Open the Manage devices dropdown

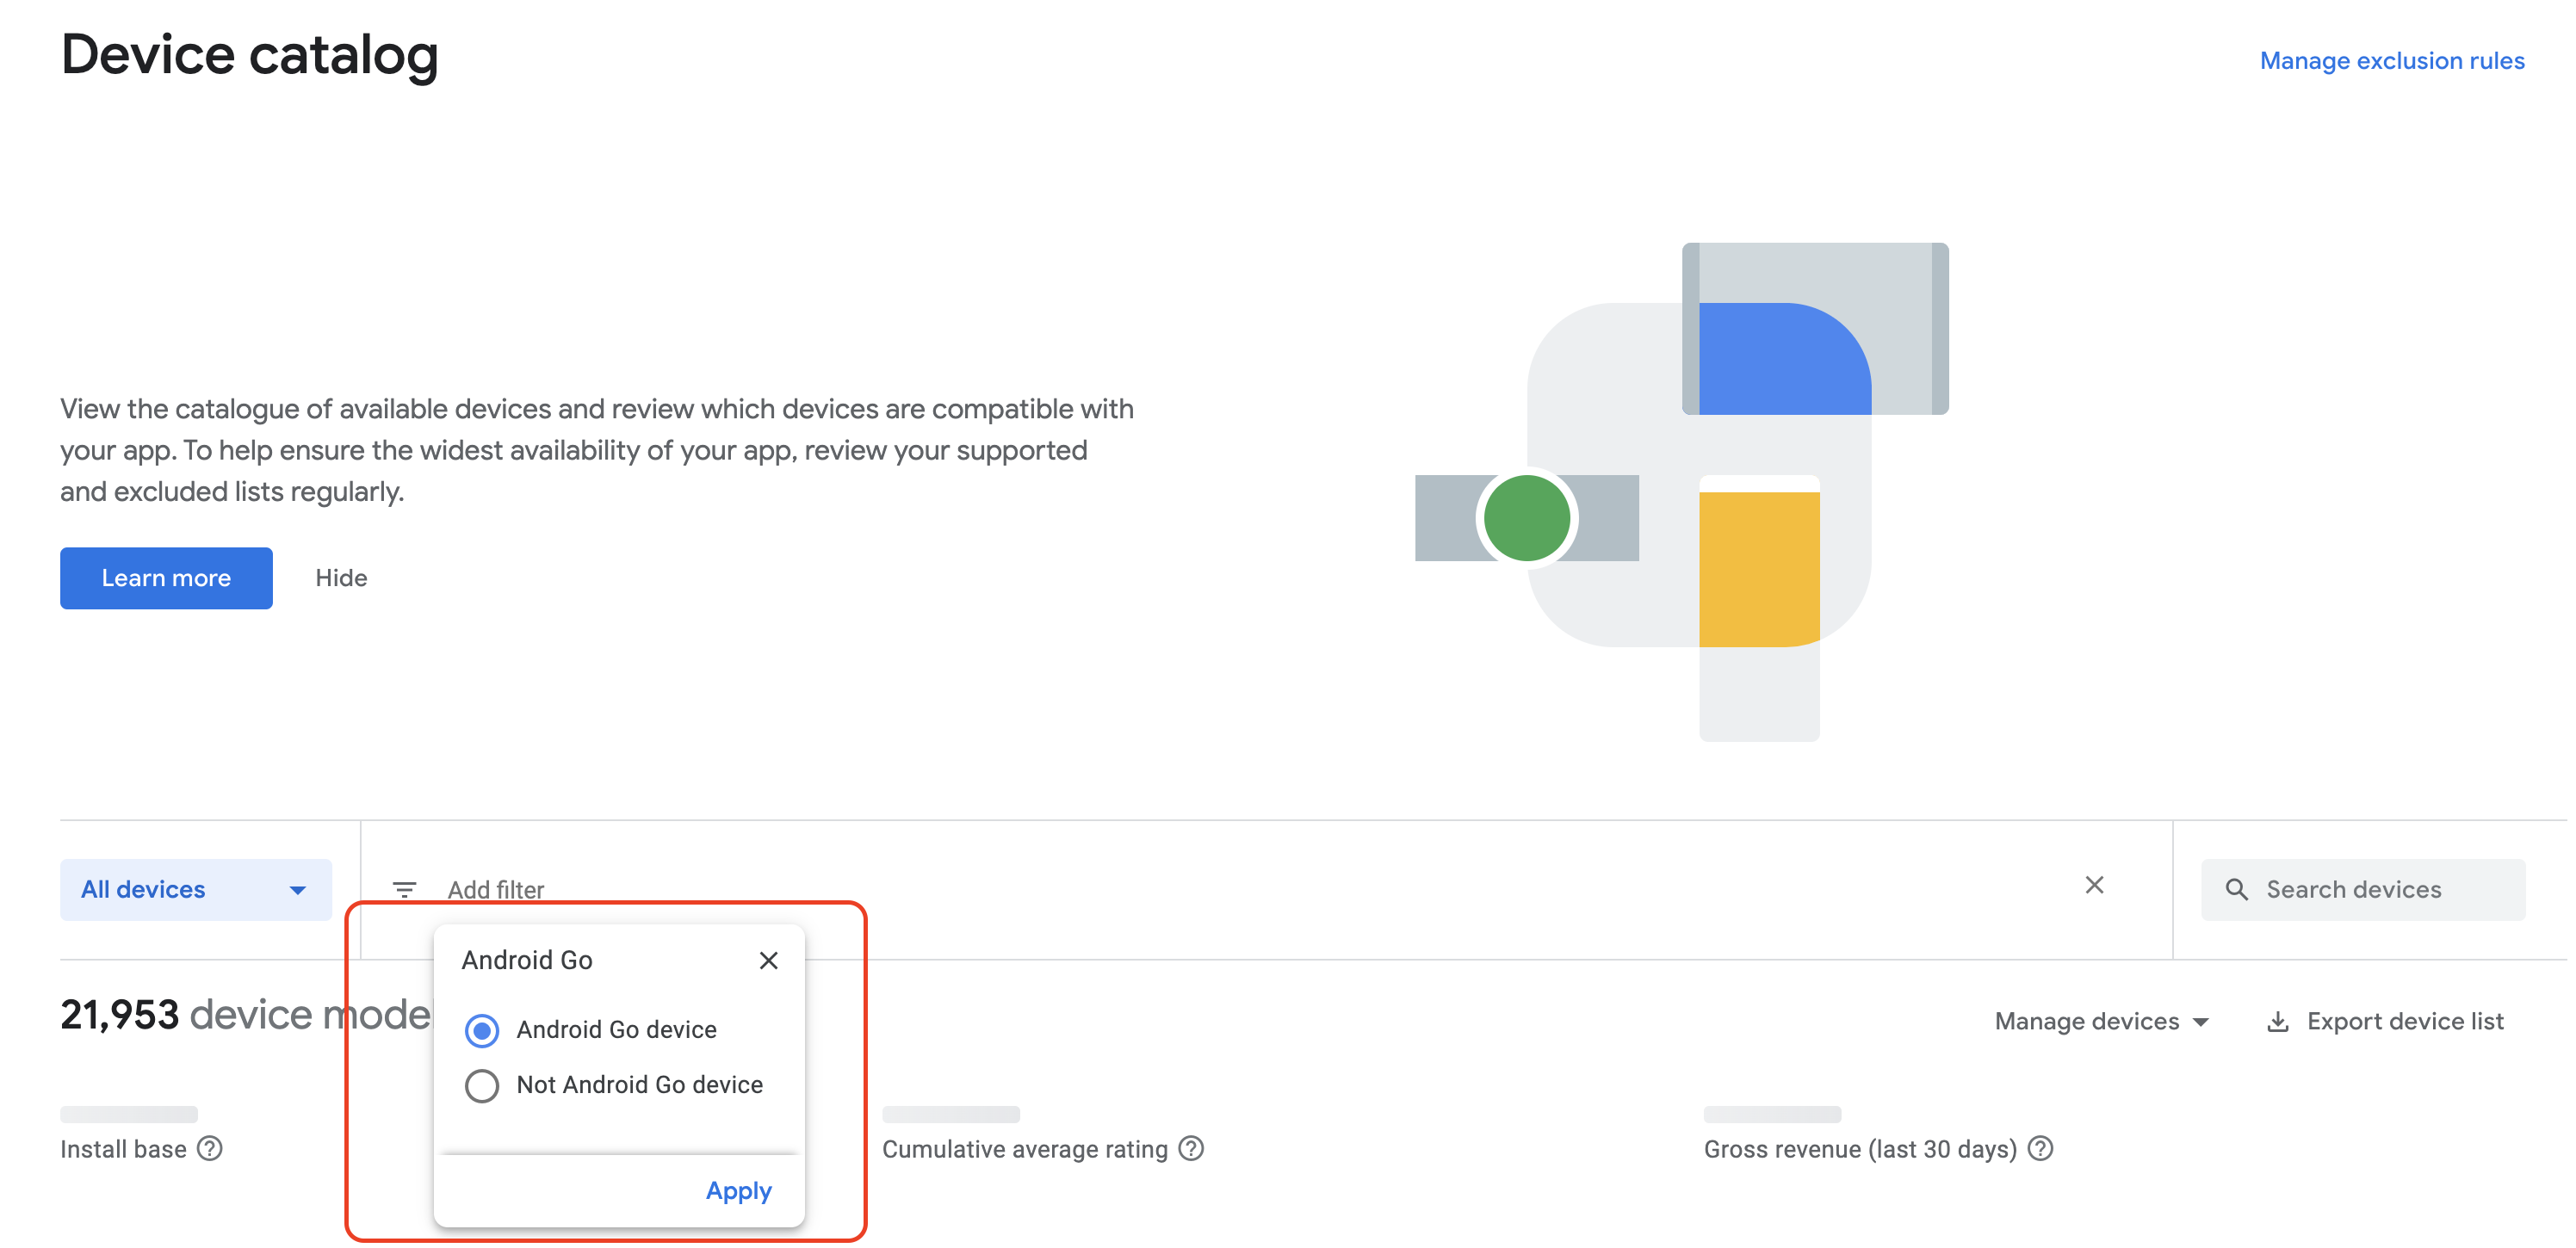click(2100, 1021)
